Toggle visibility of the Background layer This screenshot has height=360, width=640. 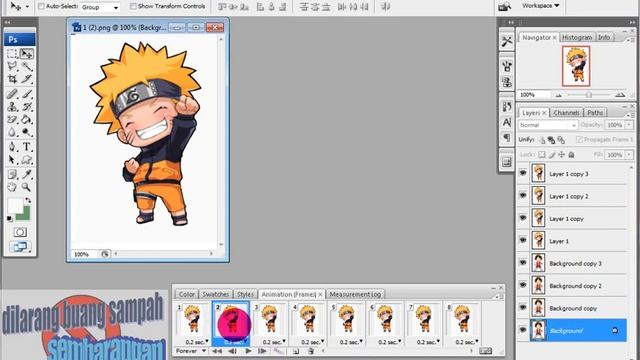click(523, 330)
